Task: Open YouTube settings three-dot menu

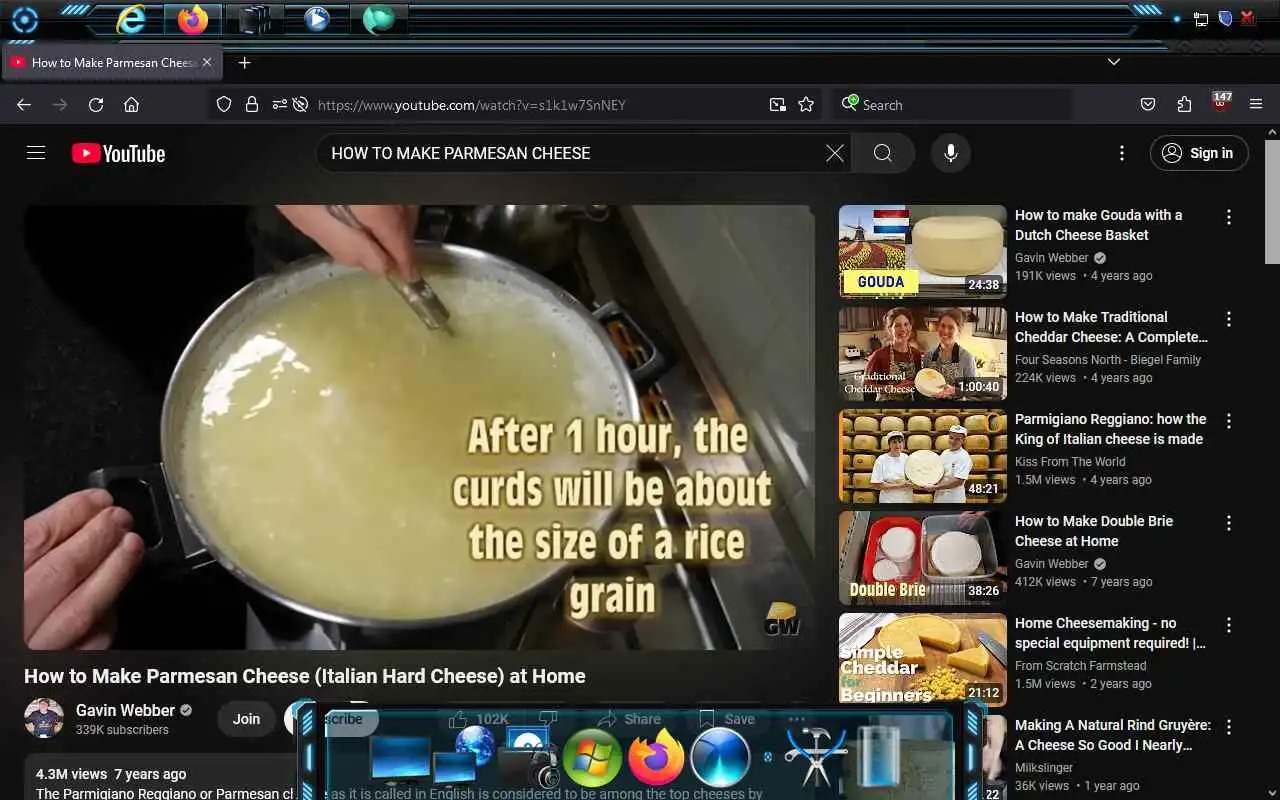Action: (x=1122, y=153)
